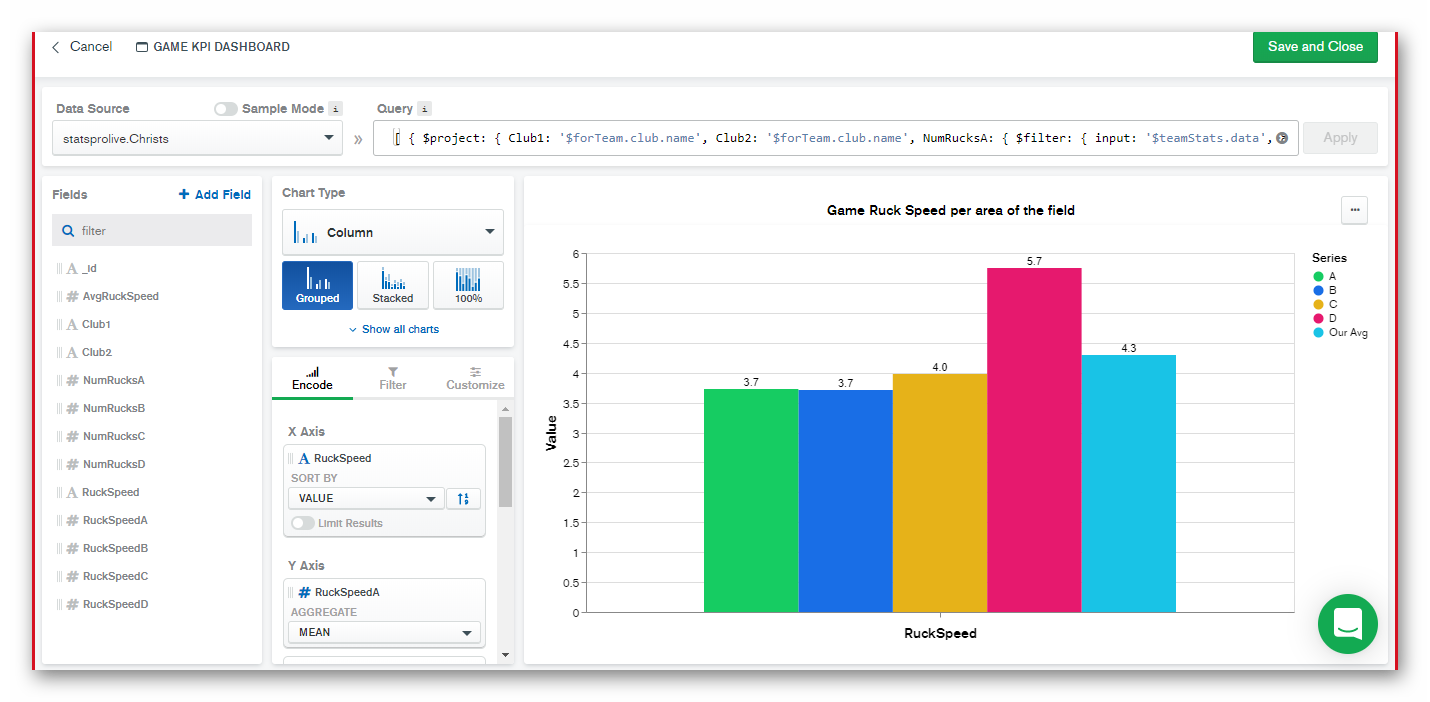Switch to the Filter tab
Image resolution: width=1430 pixels, height=702 pixels.
click(x=393, y=377)
